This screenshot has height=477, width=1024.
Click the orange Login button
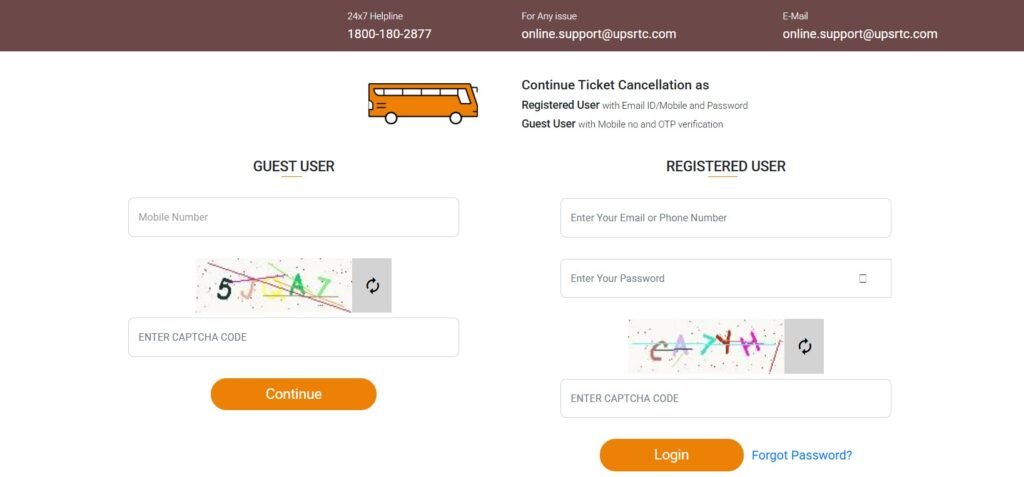pyautogui.click(x=671, y=455)
